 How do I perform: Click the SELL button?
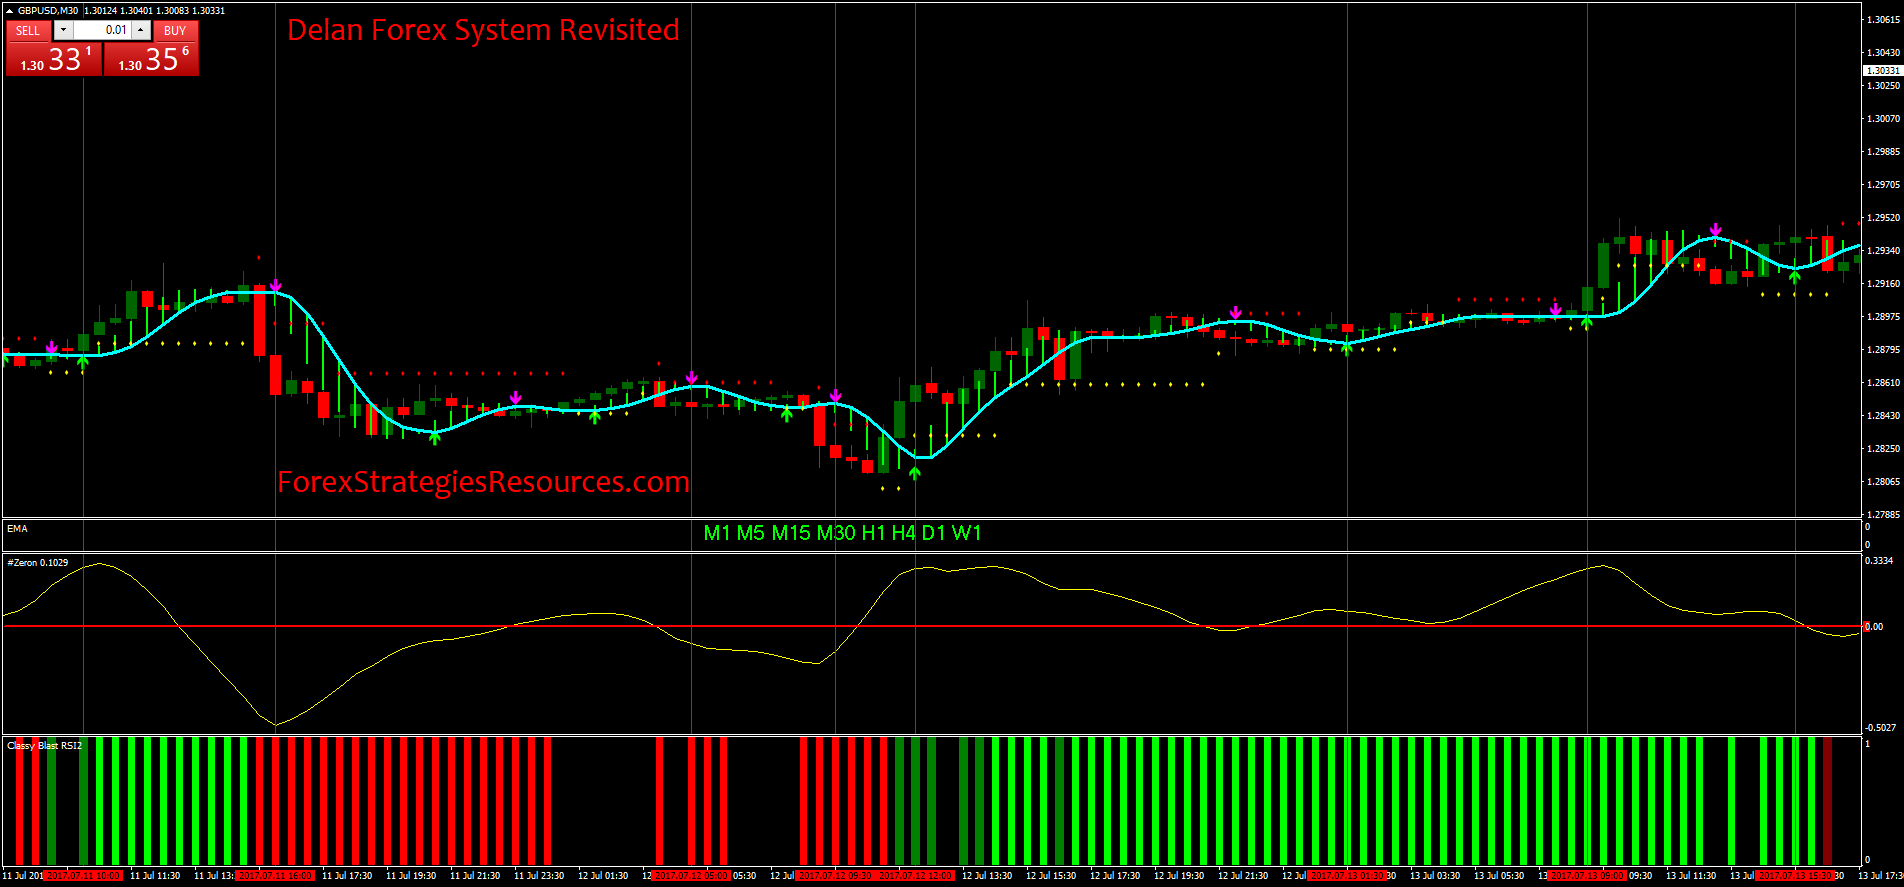coord(28,30)
